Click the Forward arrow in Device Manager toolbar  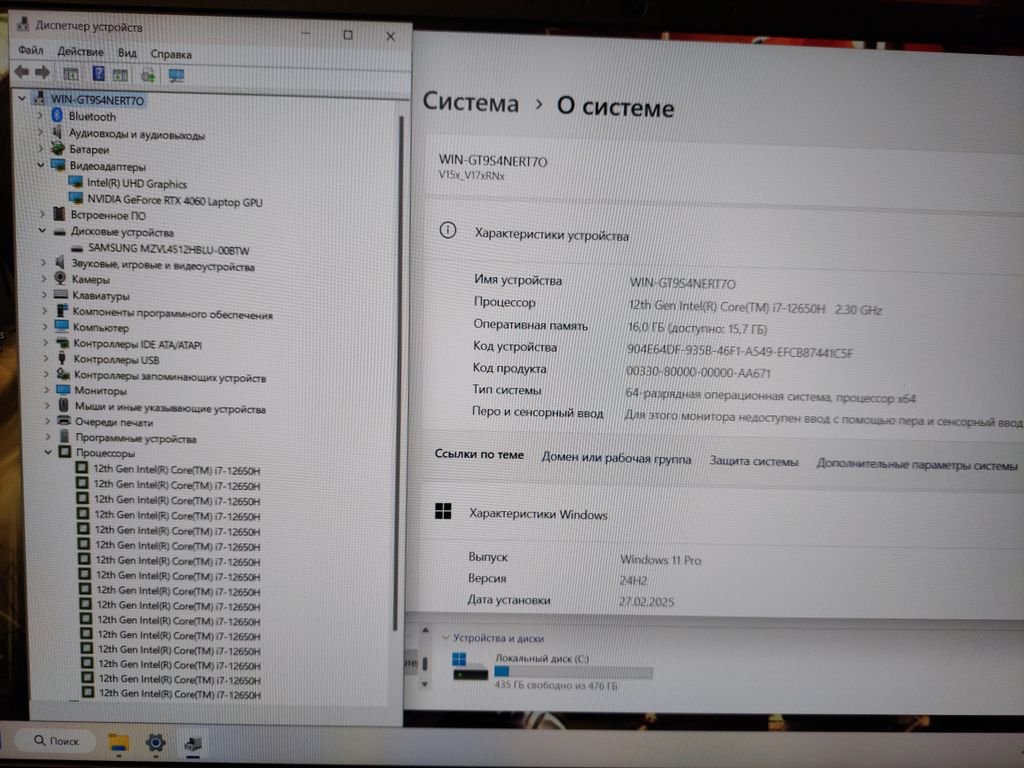42,73
